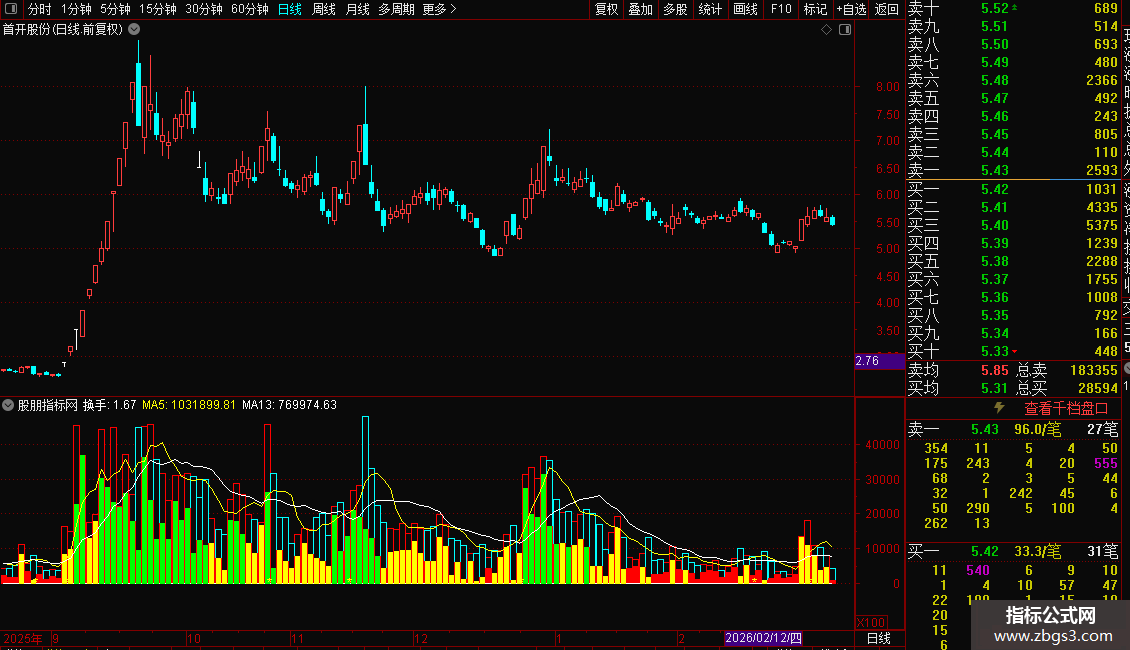The height and width of the screenshot is (650, 1130).
Task: Select the 15分钟 period tab
Action: [x=158, y=9]
